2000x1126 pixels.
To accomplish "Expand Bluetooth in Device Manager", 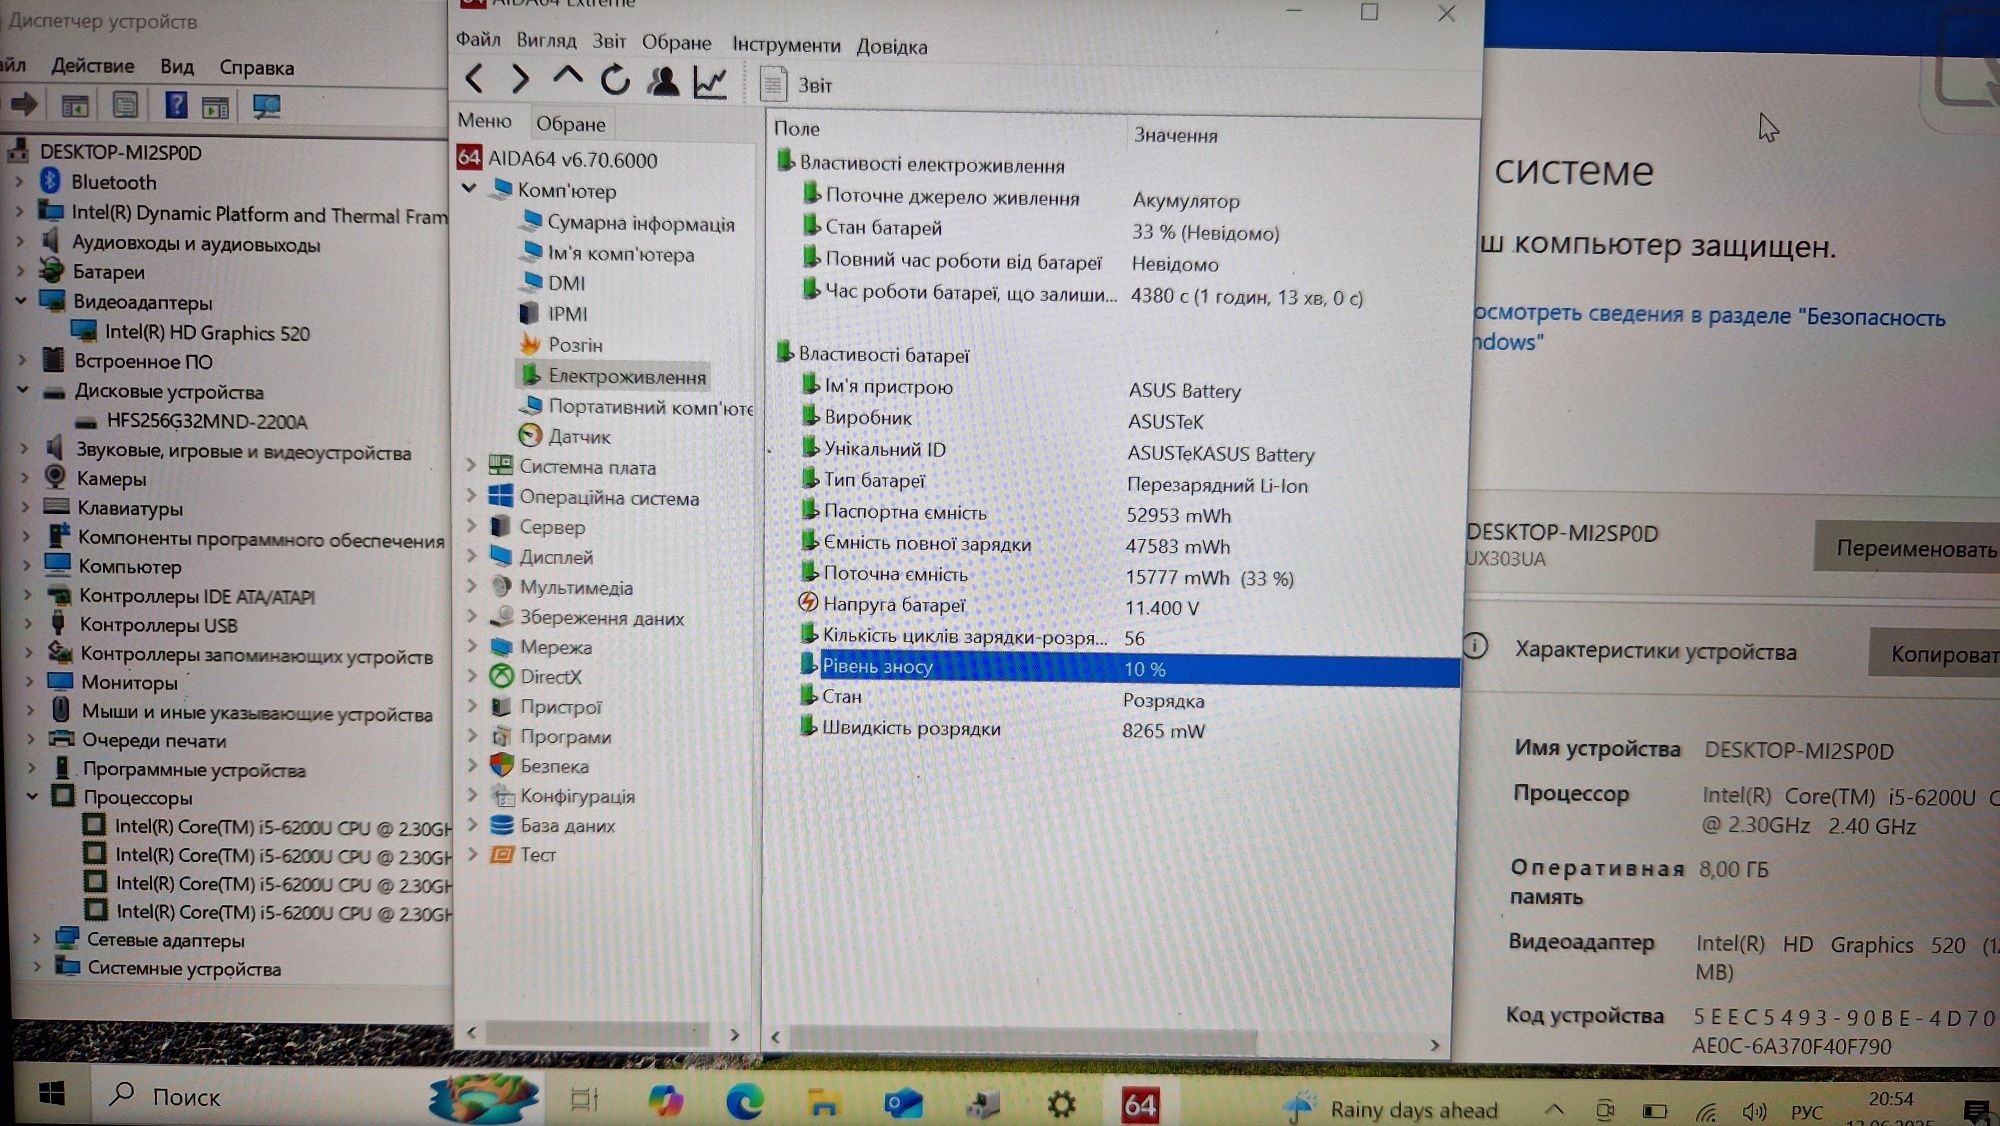I will pyautogui.click(x=19, y=182).
